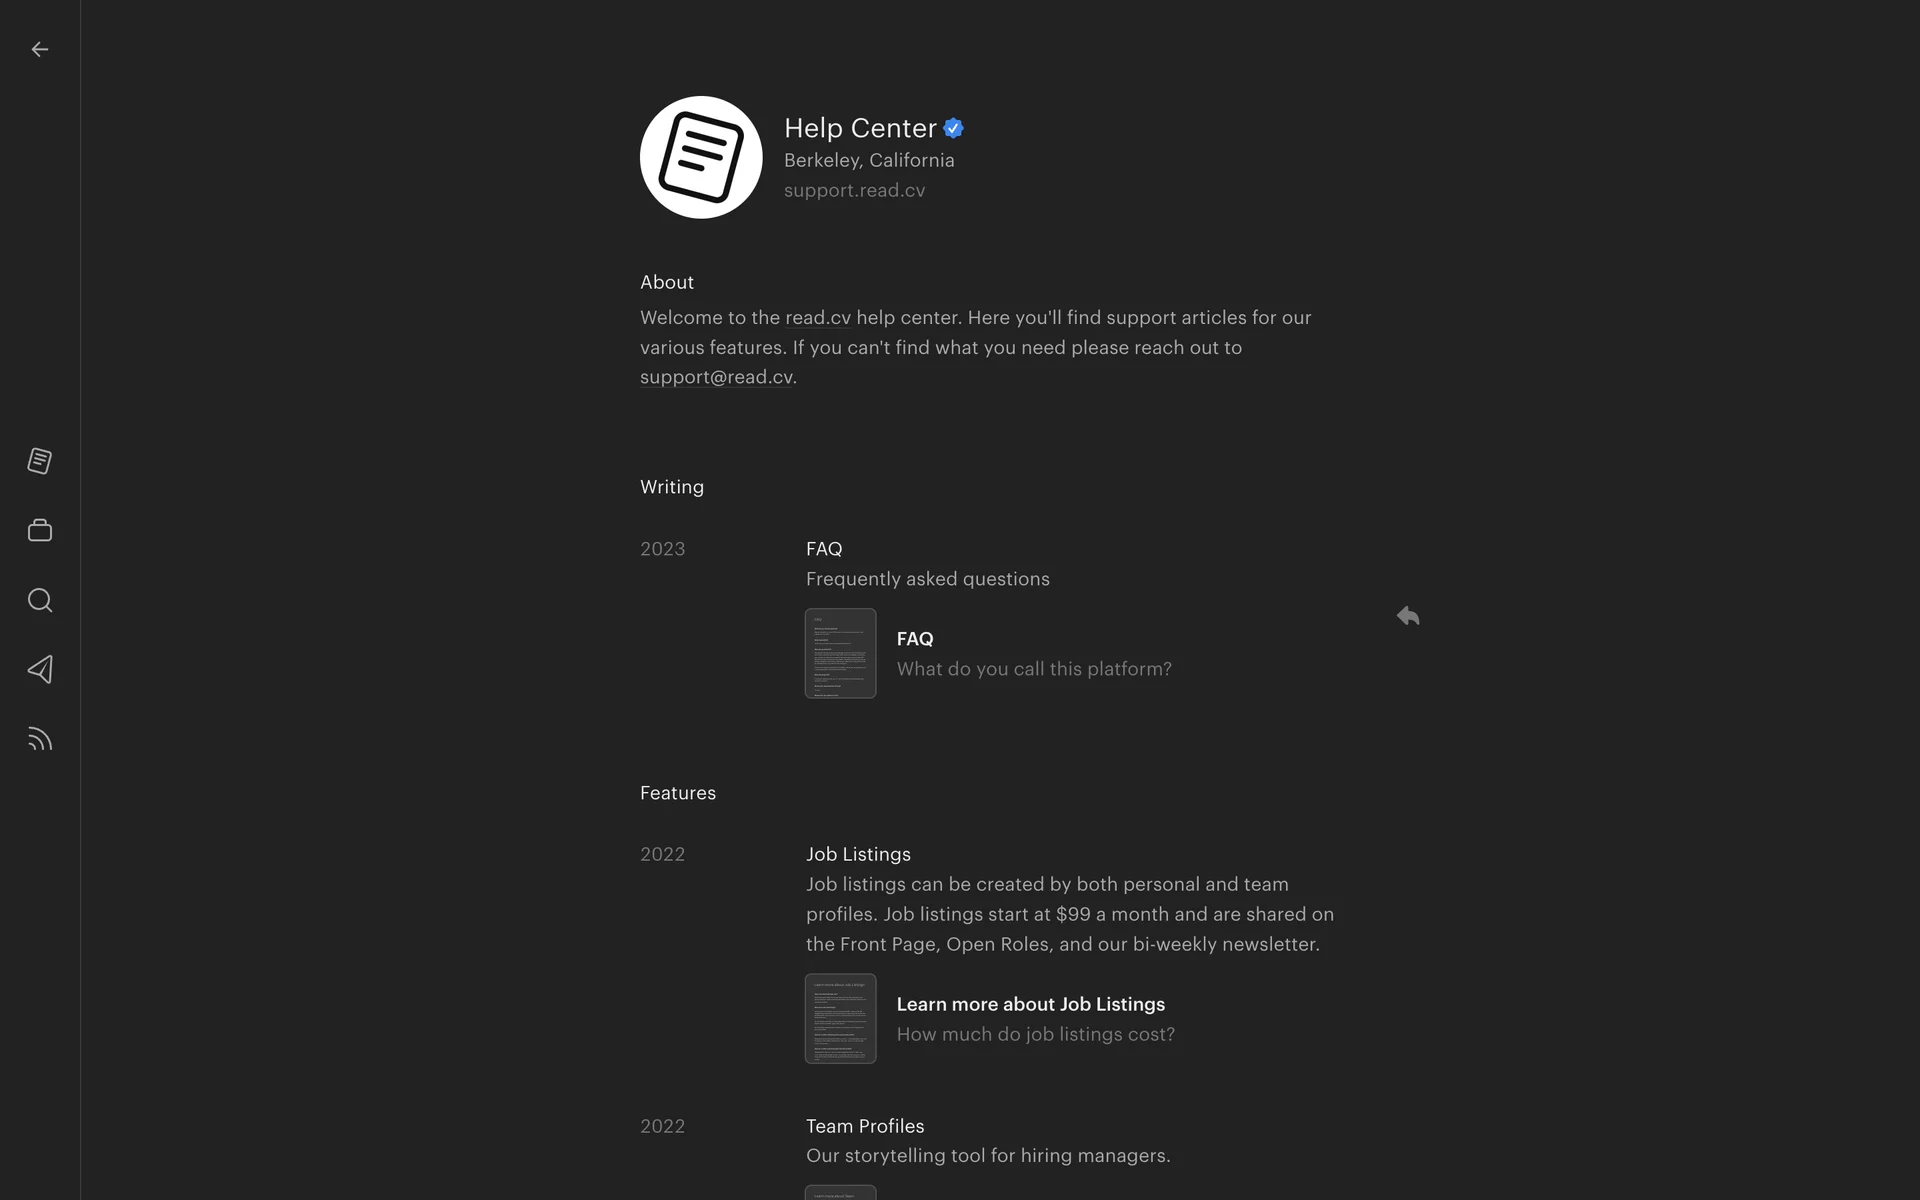Open the FAQ entry heading under Writing
This screenshot has width=1920, height=1200.
coord(824,549)
